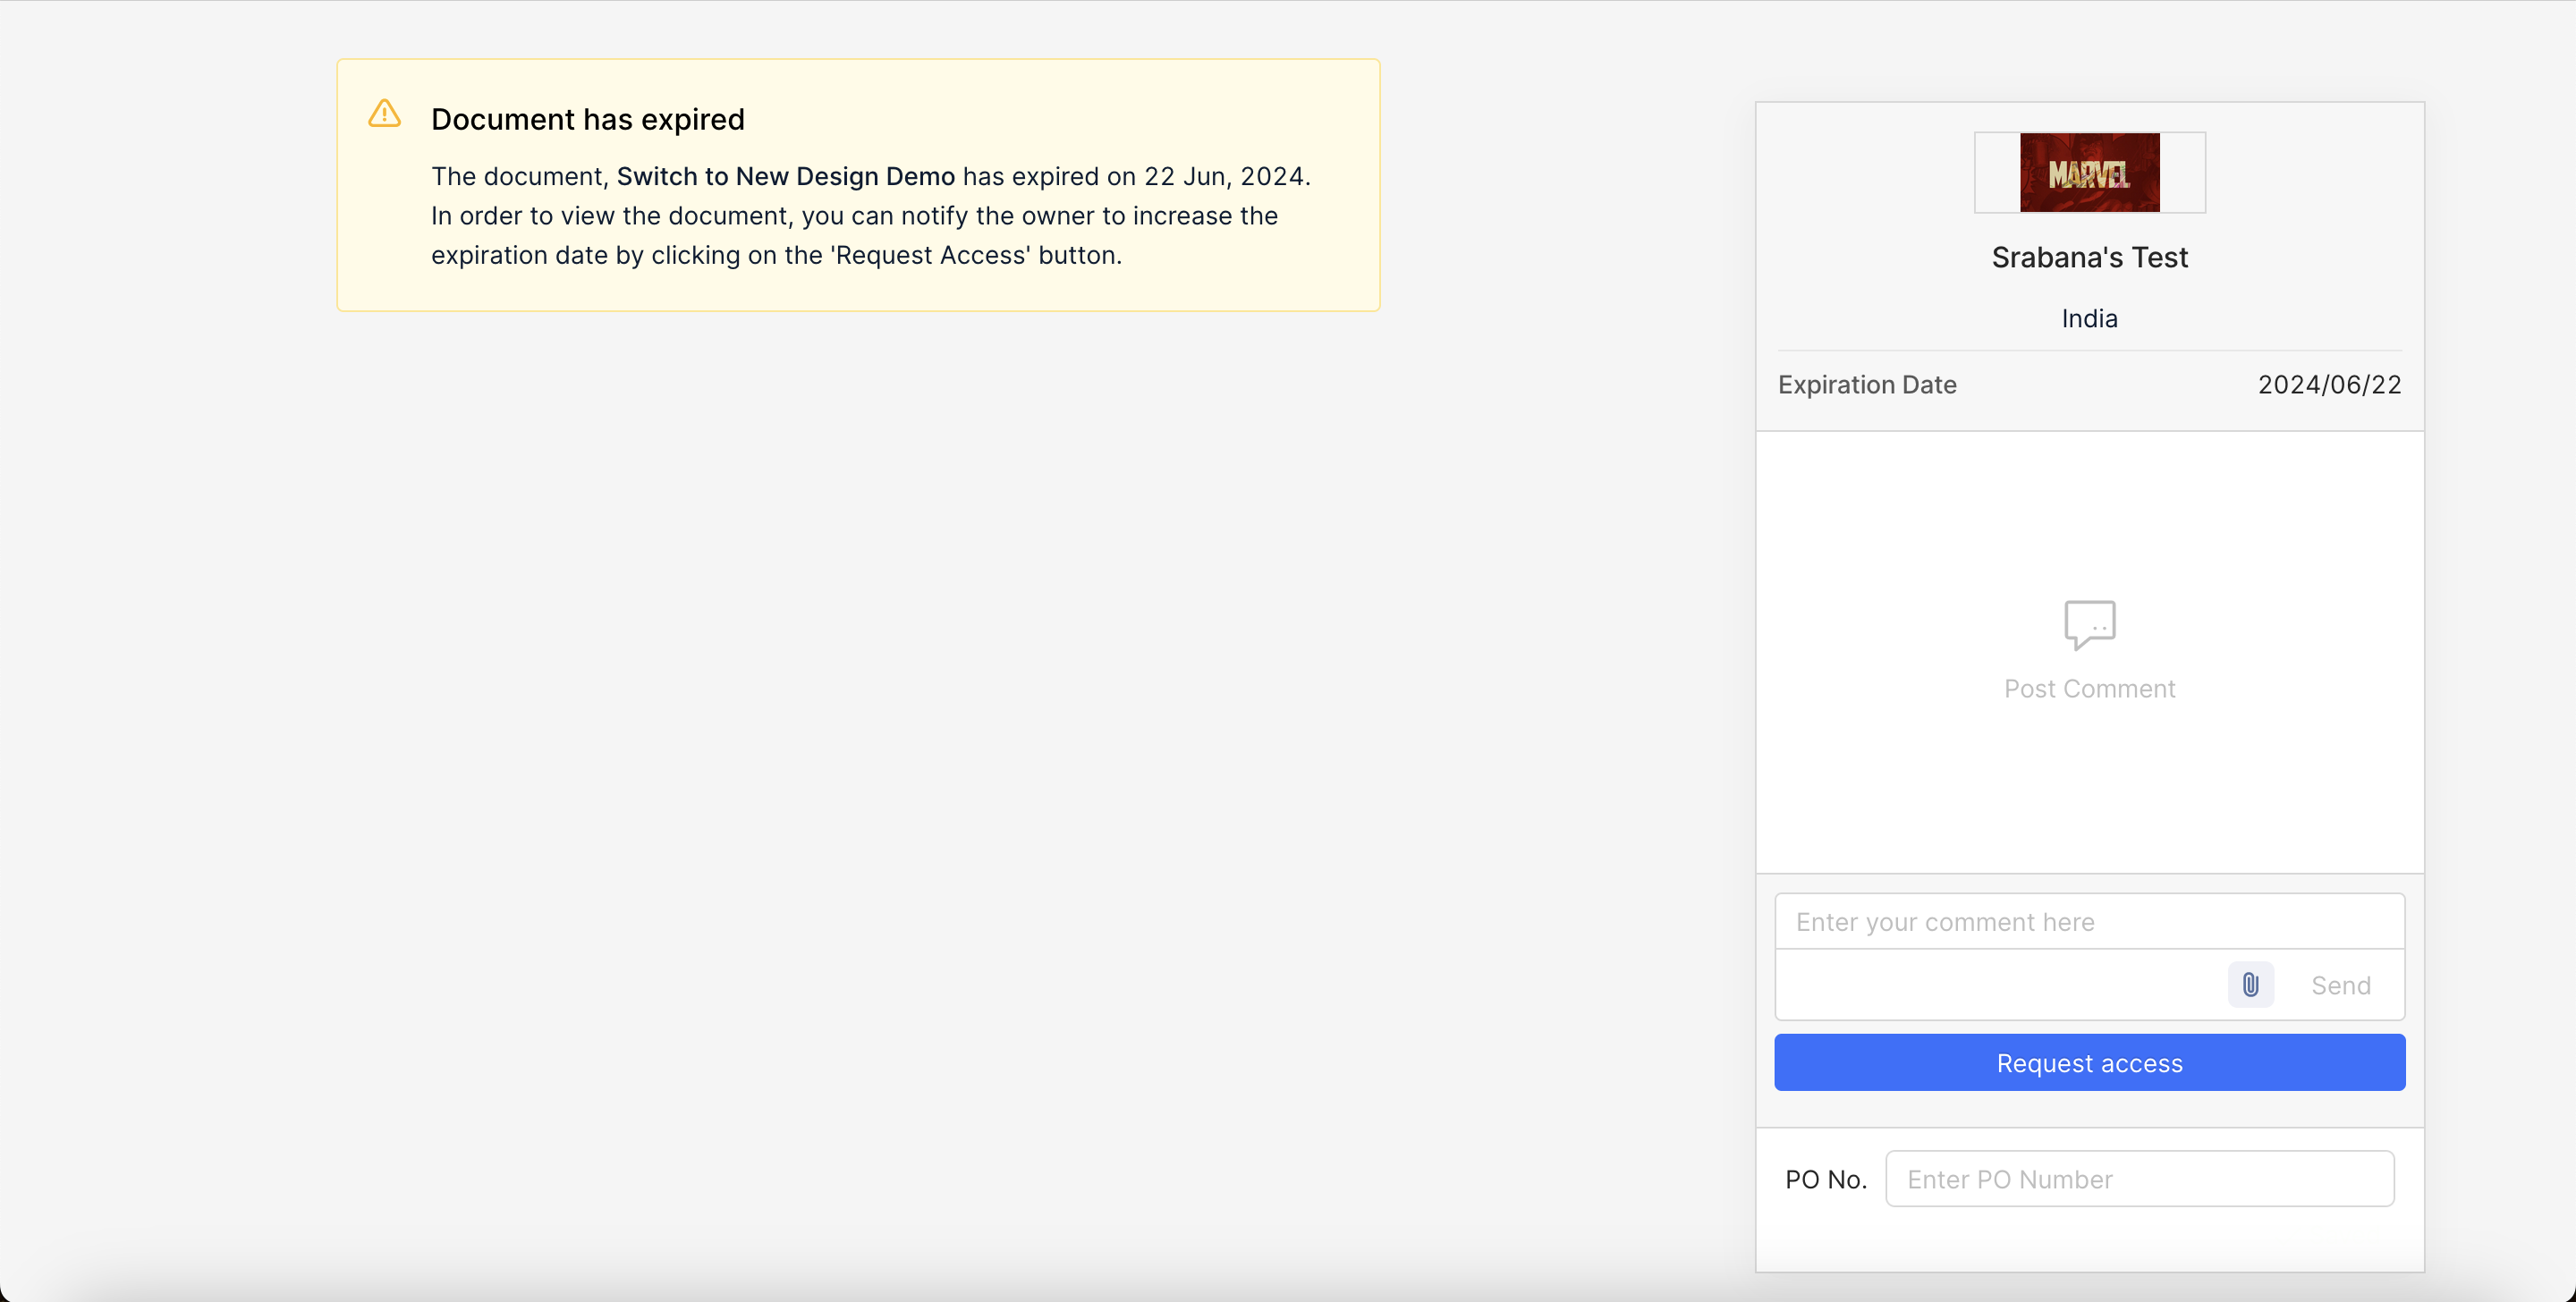The width and height of the screenshot is (2576, 1302).
Task: Click the 22 Jun, 2024 date text
Action: pos(1224,176)
